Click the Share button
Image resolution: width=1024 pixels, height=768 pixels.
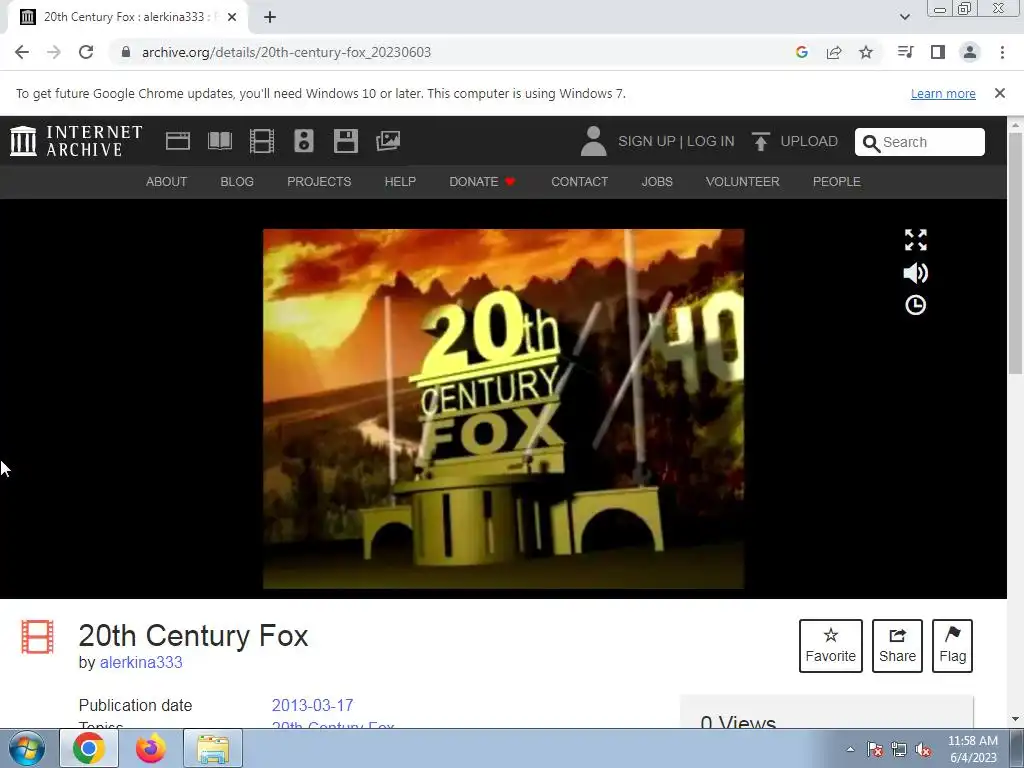click(897, 646)
